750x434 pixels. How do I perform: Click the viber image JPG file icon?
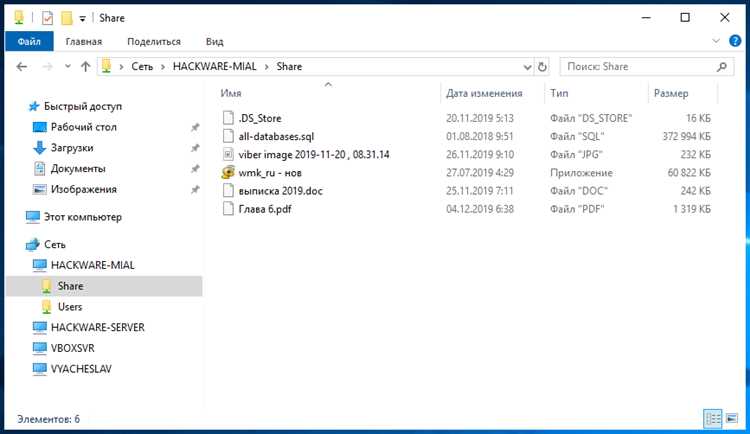228,154
